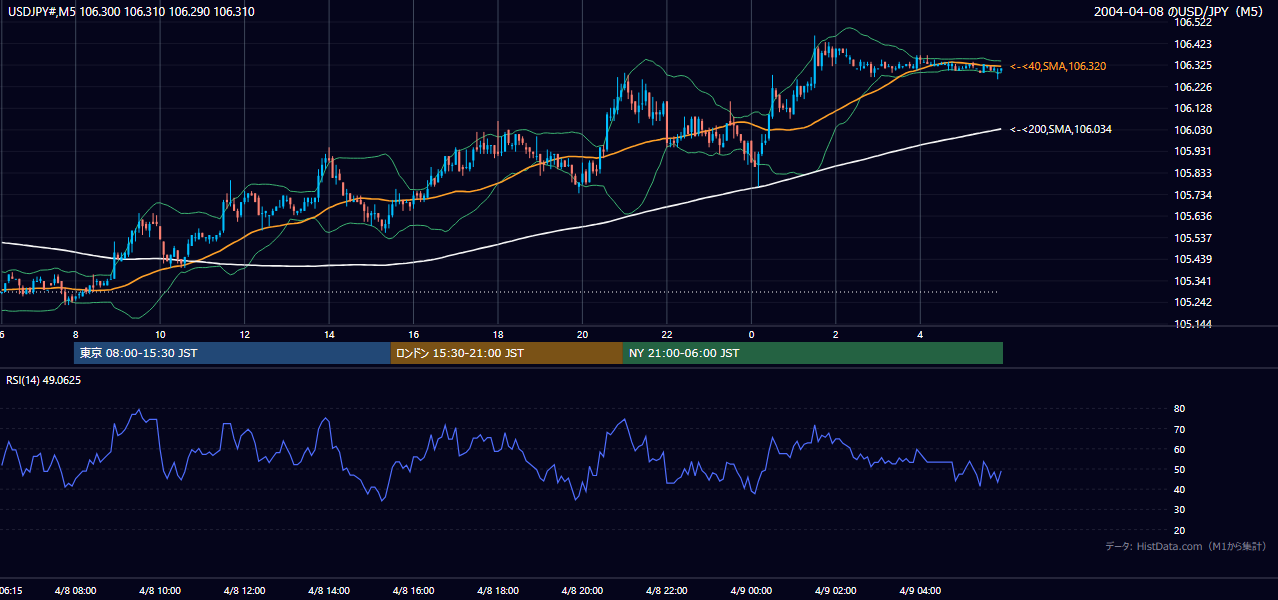The height and width of the screenshot is (600, 1278).
Task: Click RSI scale value 60
Action: 1180,449
